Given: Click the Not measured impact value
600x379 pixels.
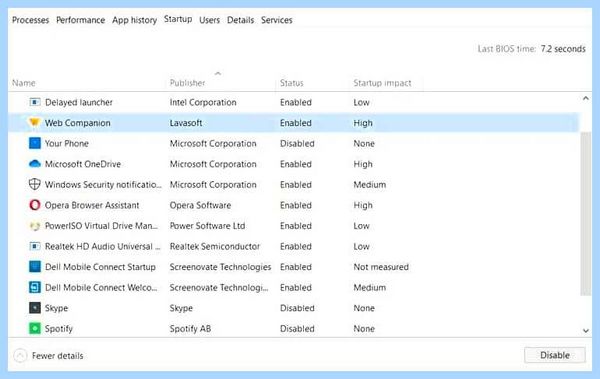Looking at the screenshot, I should [x=381, y=267].
